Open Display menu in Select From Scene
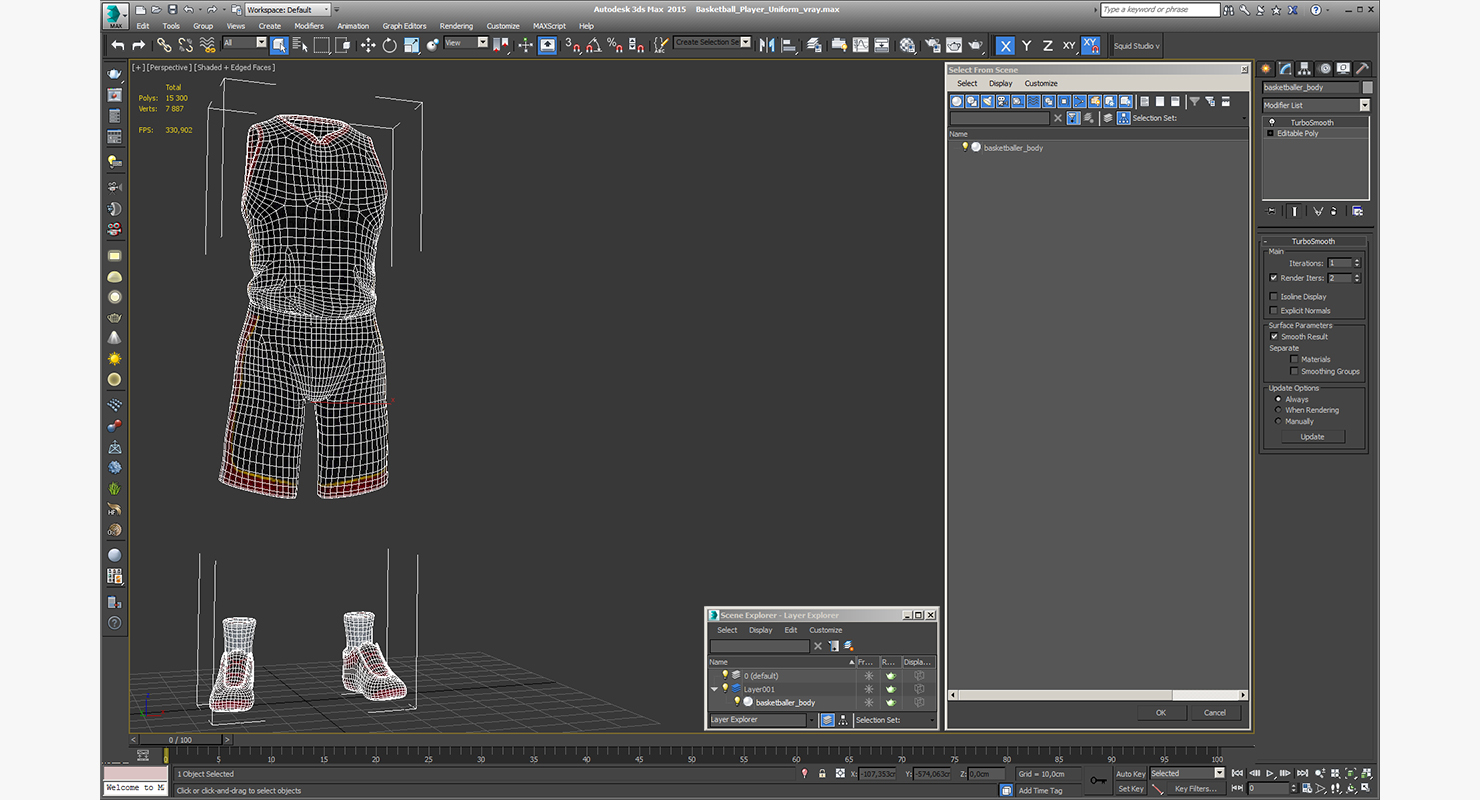The height and width of the screenshot is (800, 1480). 1001,84
